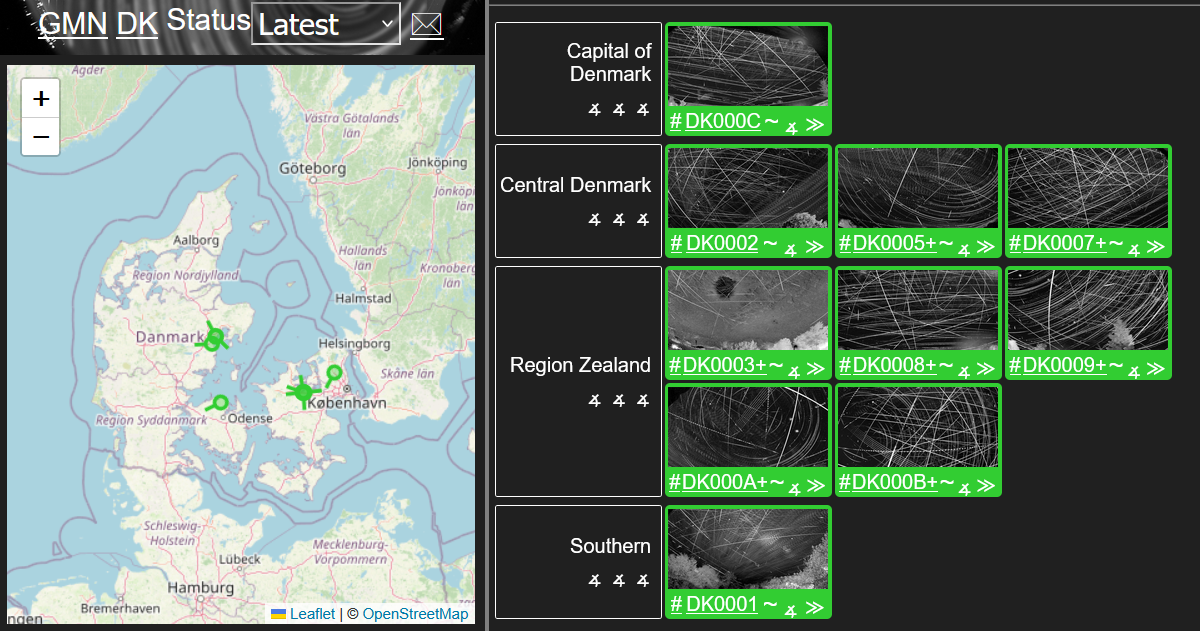Zoom in using the map plus button
This screenshot has width=1200, height=631.
tap(40, 99)
